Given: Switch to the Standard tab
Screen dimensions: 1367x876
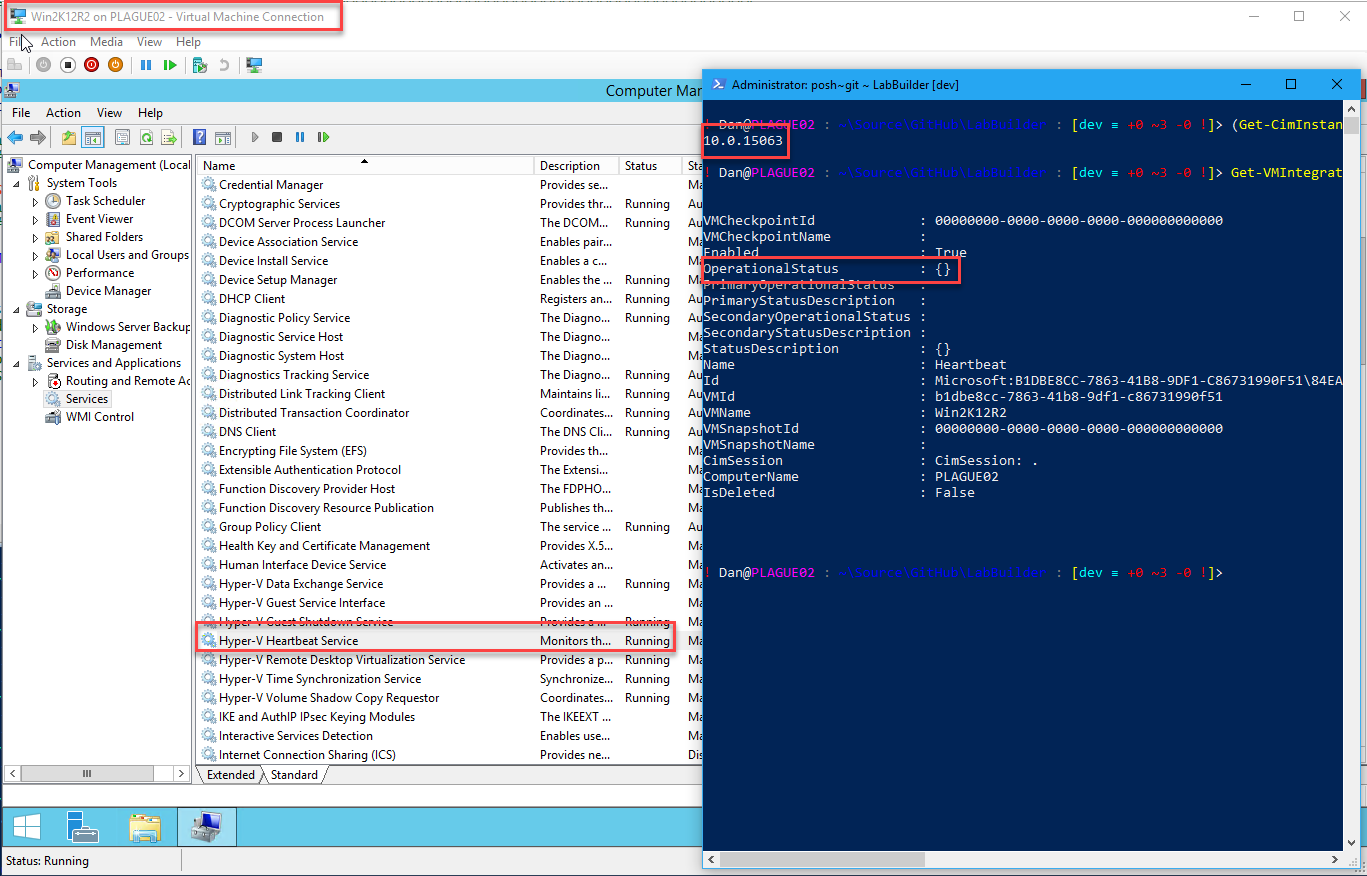Looking at the screenshot, I should pyautogui.click(x=294, y=775).
